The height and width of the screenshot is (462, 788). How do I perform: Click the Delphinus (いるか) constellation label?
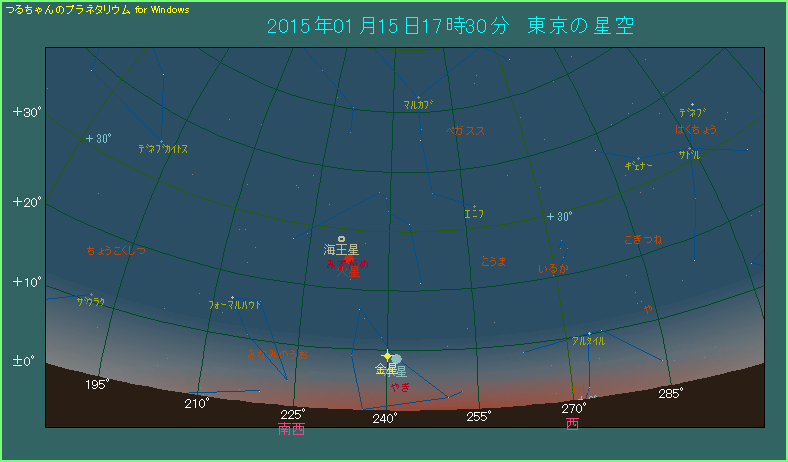click(553, 269)
